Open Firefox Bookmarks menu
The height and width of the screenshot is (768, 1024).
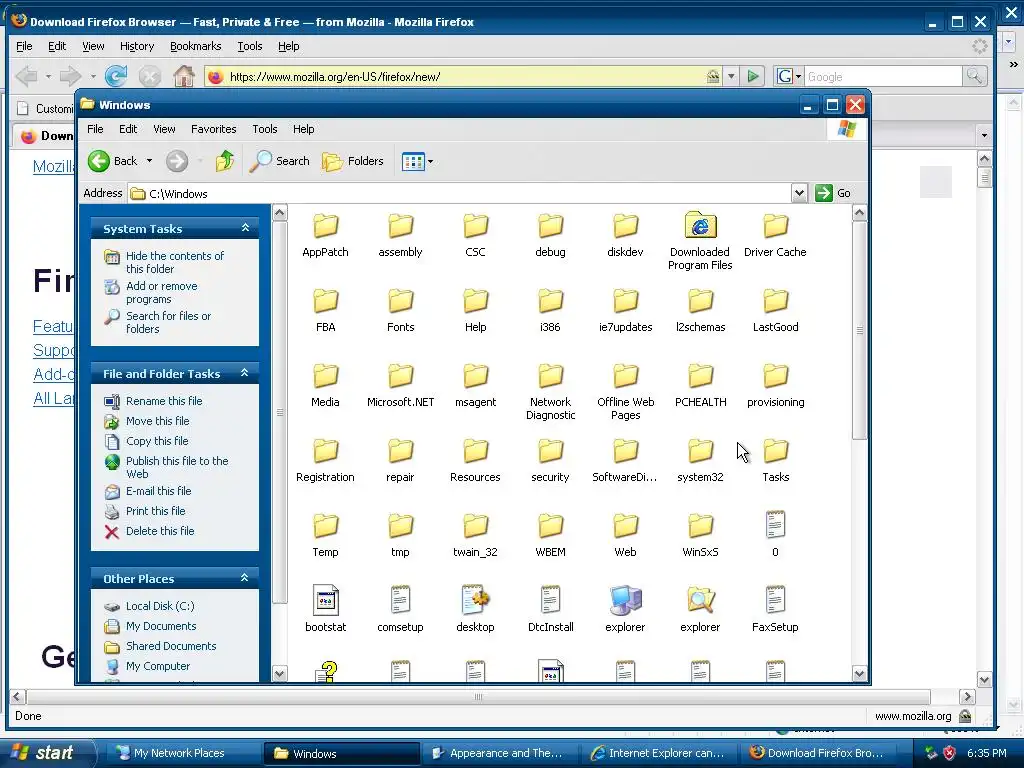[x=195, y=46]
